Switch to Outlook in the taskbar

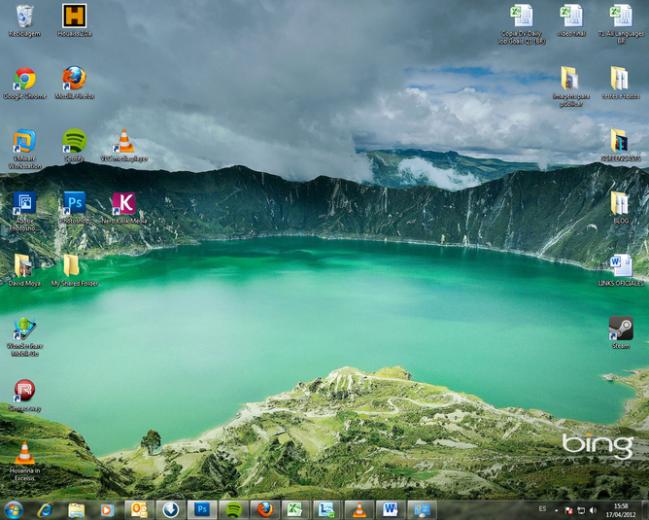click(139, 510)
